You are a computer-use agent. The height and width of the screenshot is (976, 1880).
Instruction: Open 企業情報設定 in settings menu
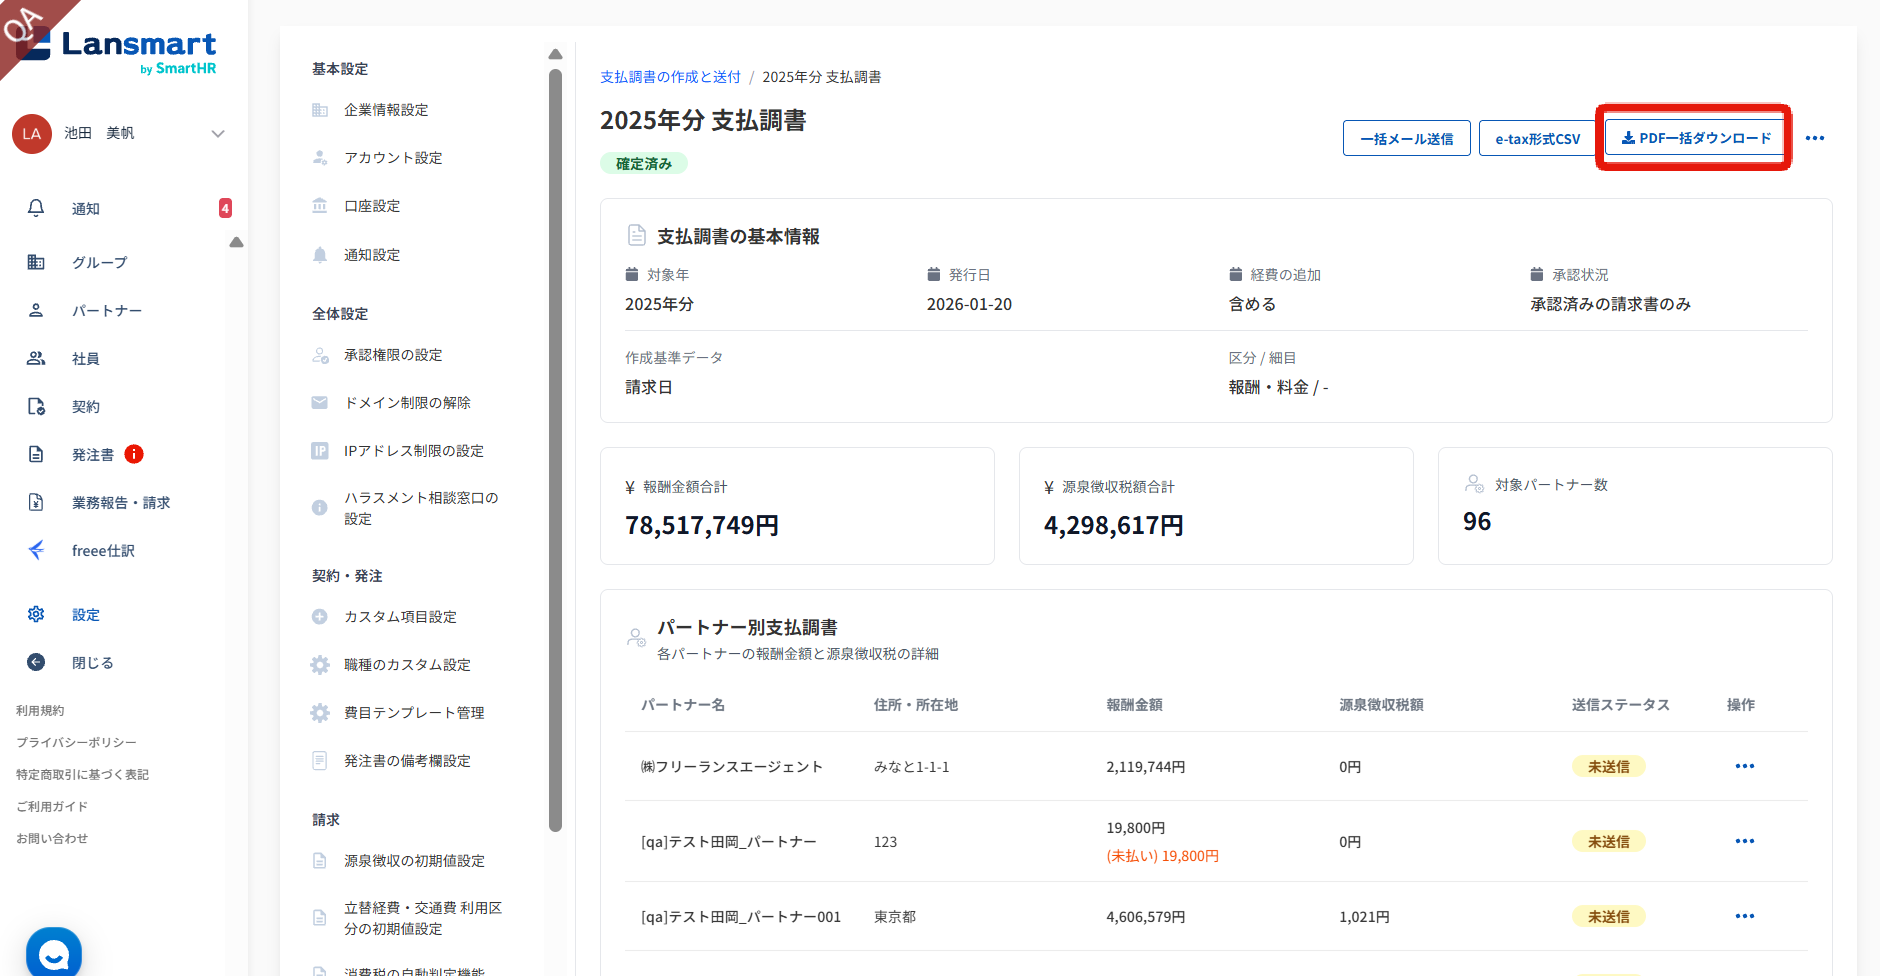386,110
